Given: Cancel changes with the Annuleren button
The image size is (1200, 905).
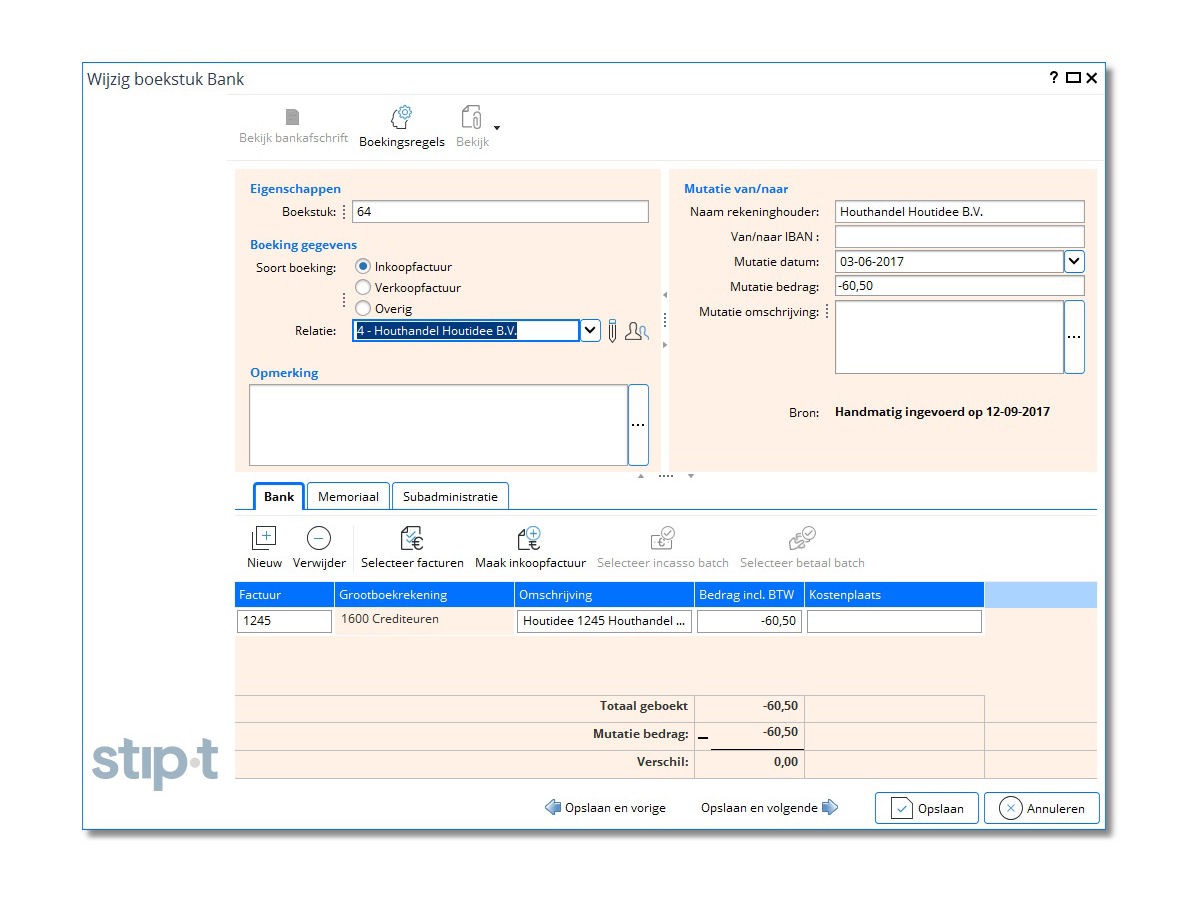Looking at the screenshot, I should tap(1041, 808).
